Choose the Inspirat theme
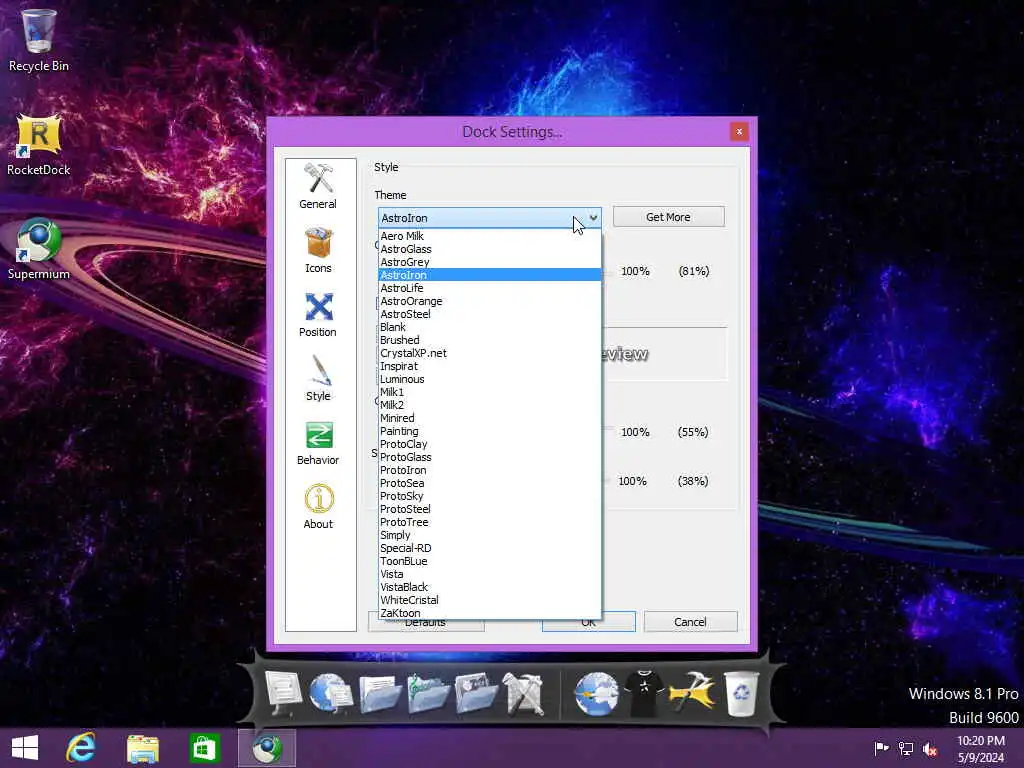1024x768 pixels. point(490,366)
